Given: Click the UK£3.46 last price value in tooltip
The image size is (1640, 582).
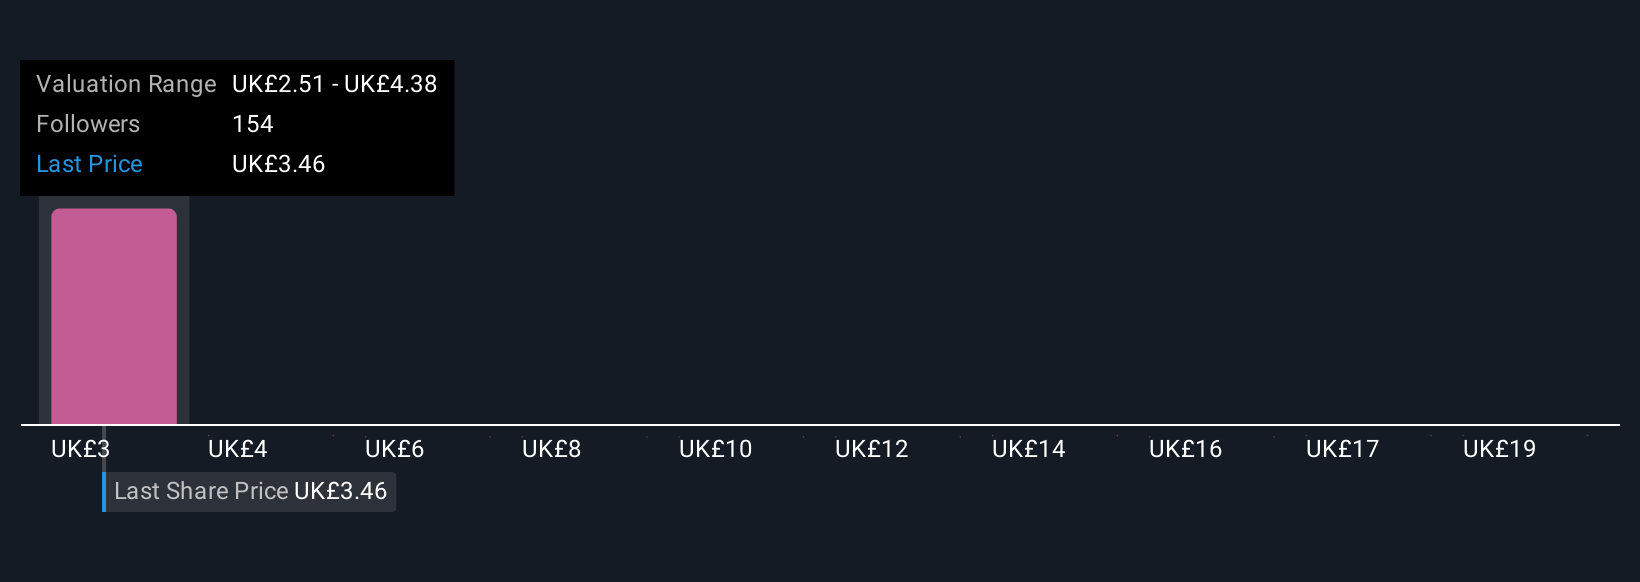Looking at the screenshot, I should [x=278, y=164].
